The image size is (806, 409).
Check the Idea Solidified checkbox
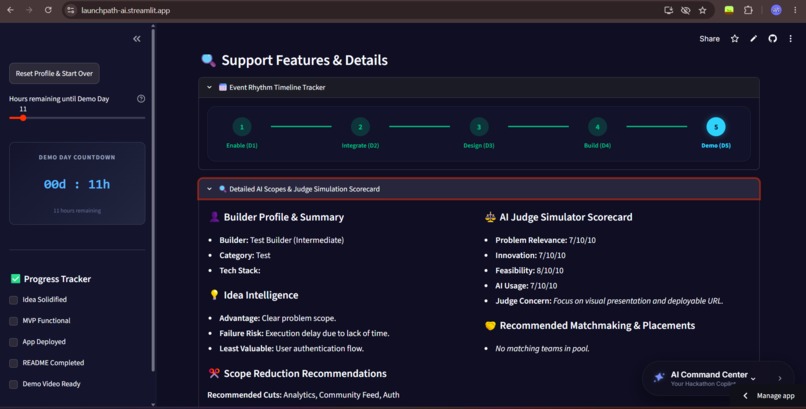(14, 300)
